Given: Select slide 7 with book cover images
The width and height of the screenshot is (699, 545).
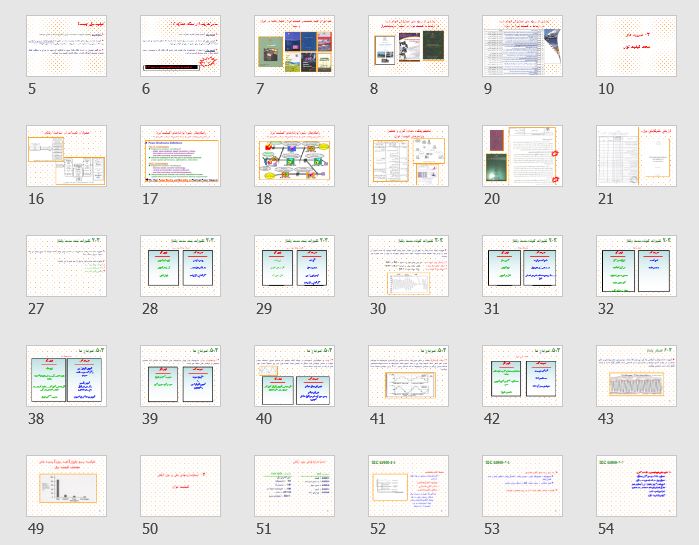Looking at the screenshot, I should tap(294, 46).
